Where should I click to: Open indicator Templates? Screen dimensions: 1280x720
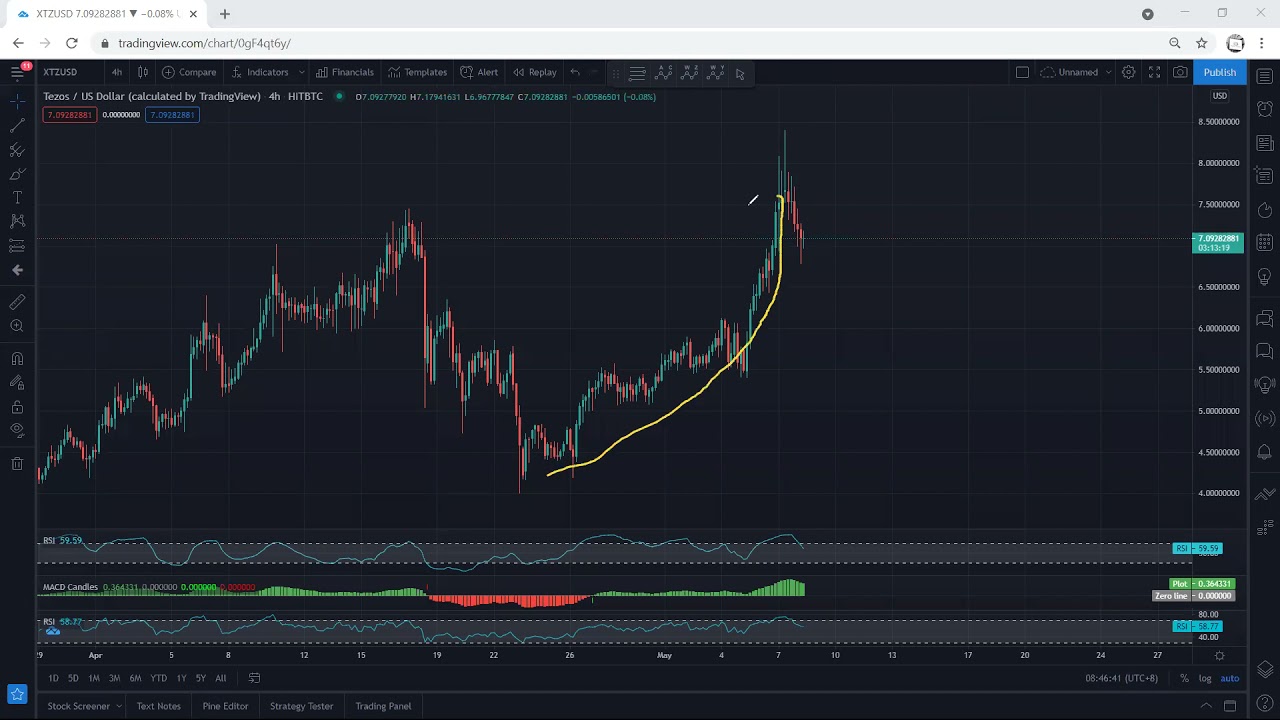(418, 72)
